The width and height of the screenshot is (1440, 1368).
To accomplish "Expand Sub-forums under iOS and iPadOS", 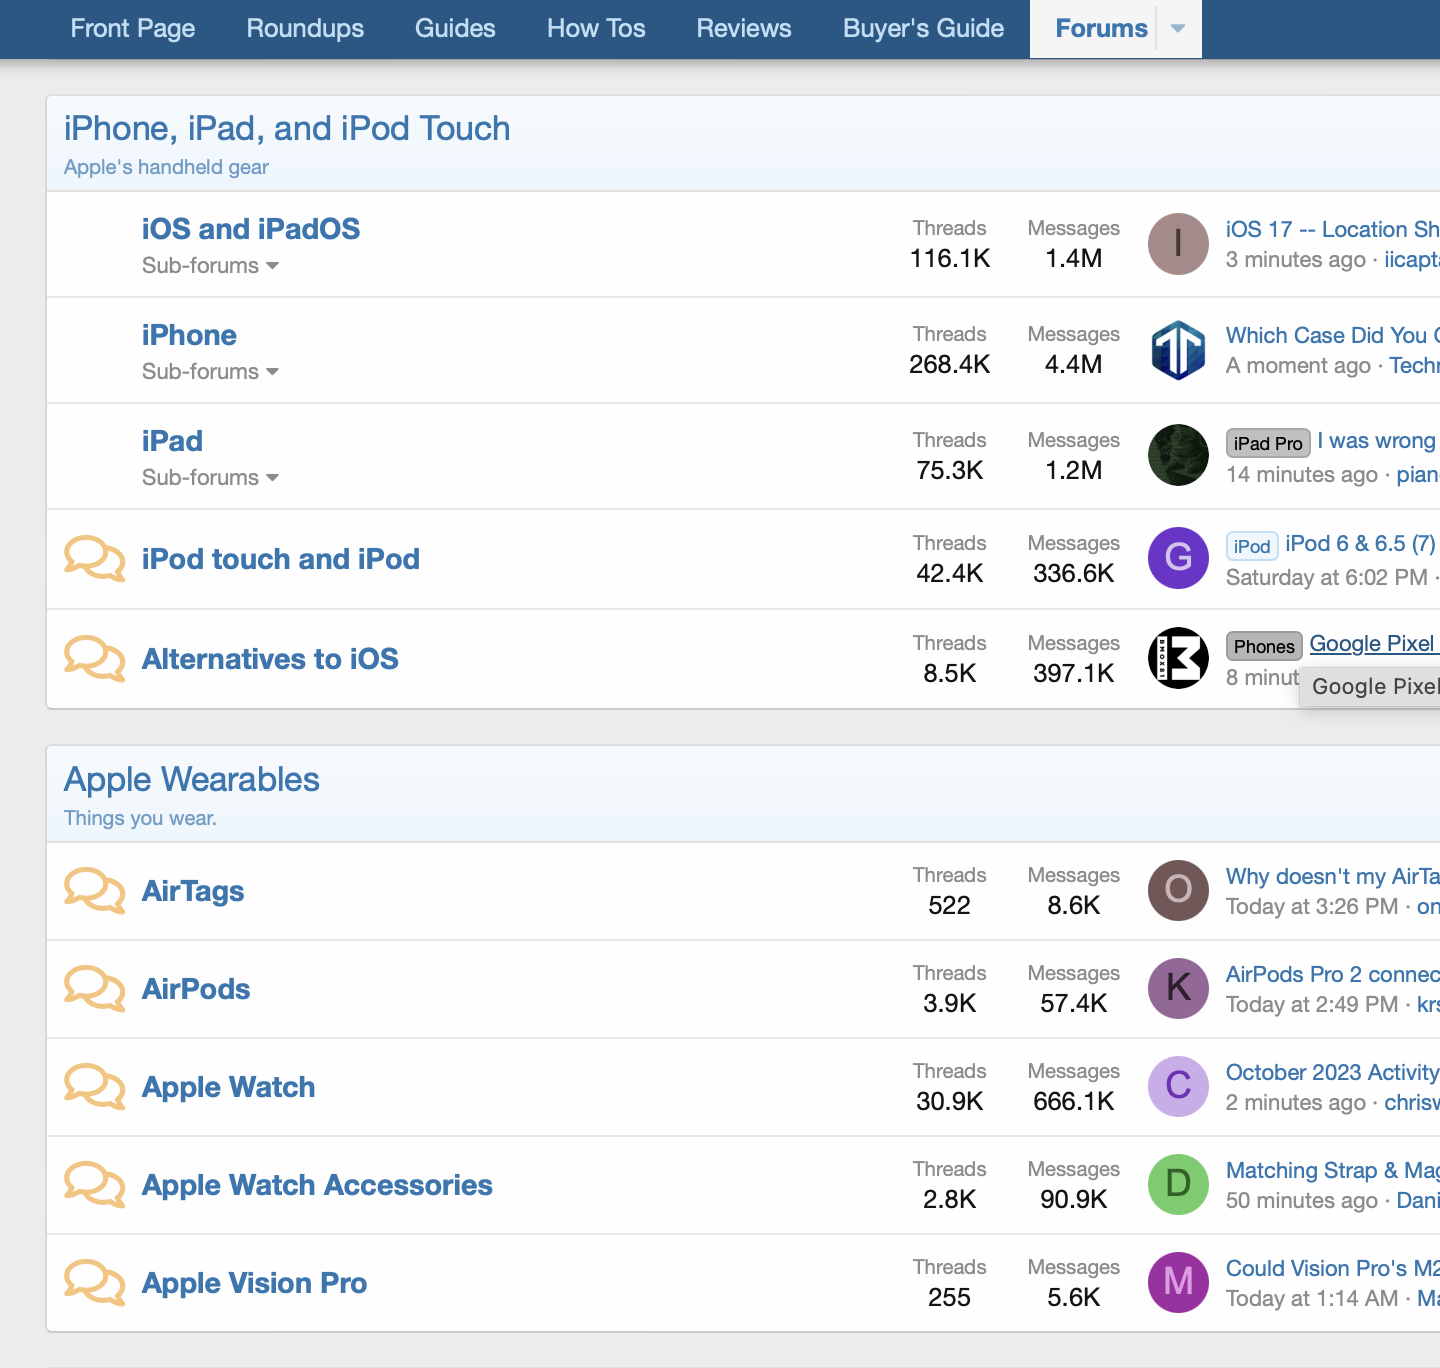I will [x=210, y=266].
